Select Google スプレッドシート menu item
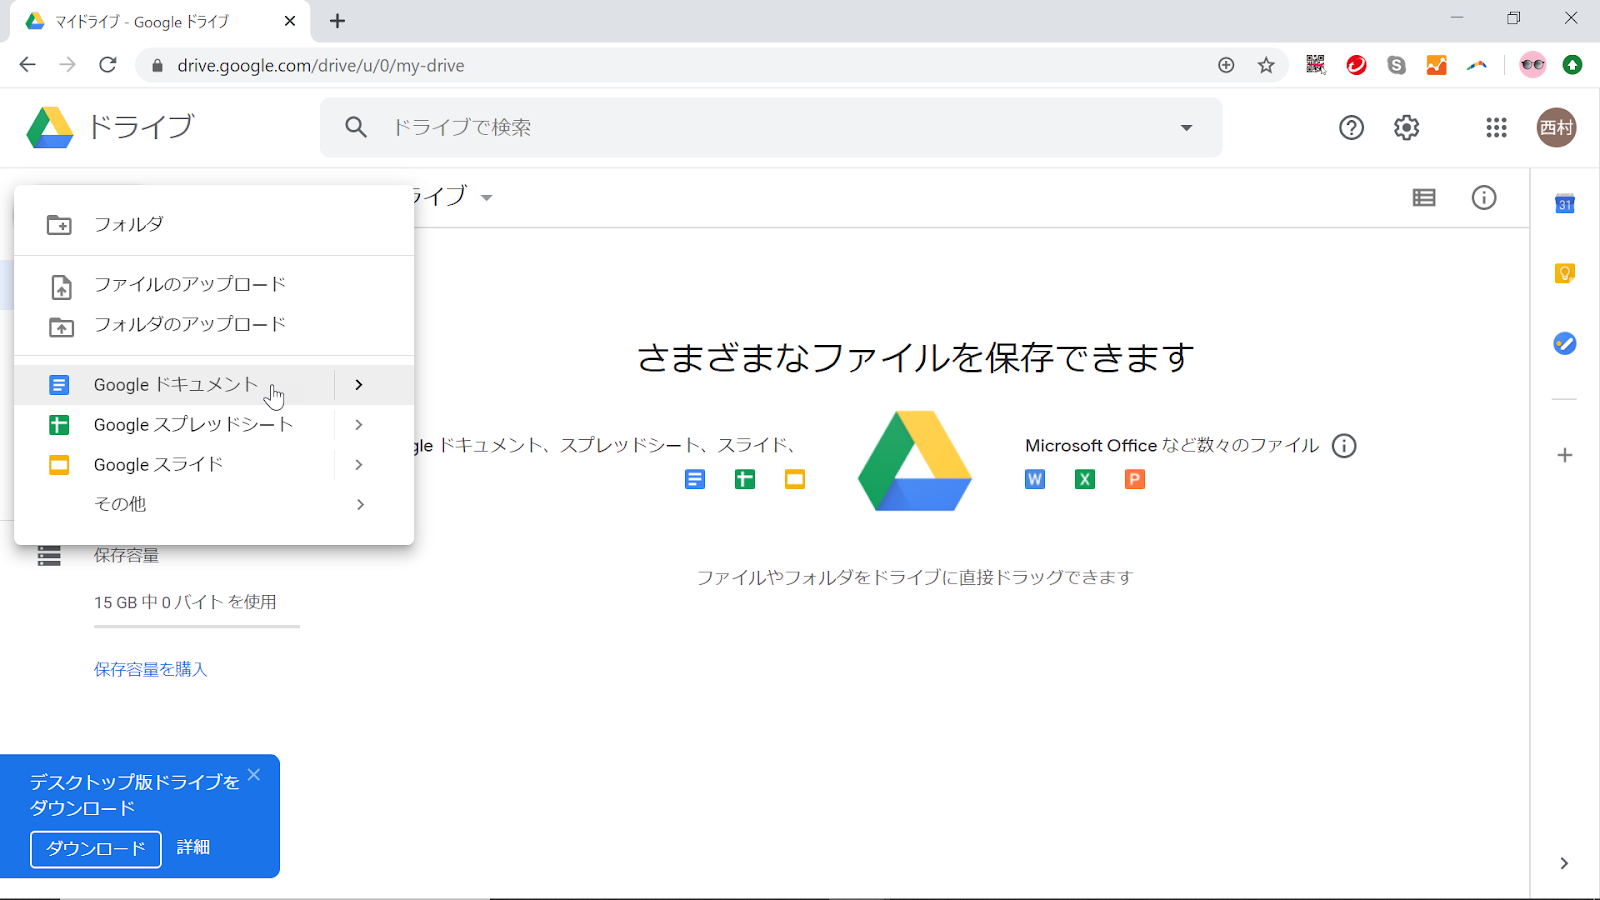Image resolution: width=1600 pixels, height=900 pixels. (x=175, y=425)
